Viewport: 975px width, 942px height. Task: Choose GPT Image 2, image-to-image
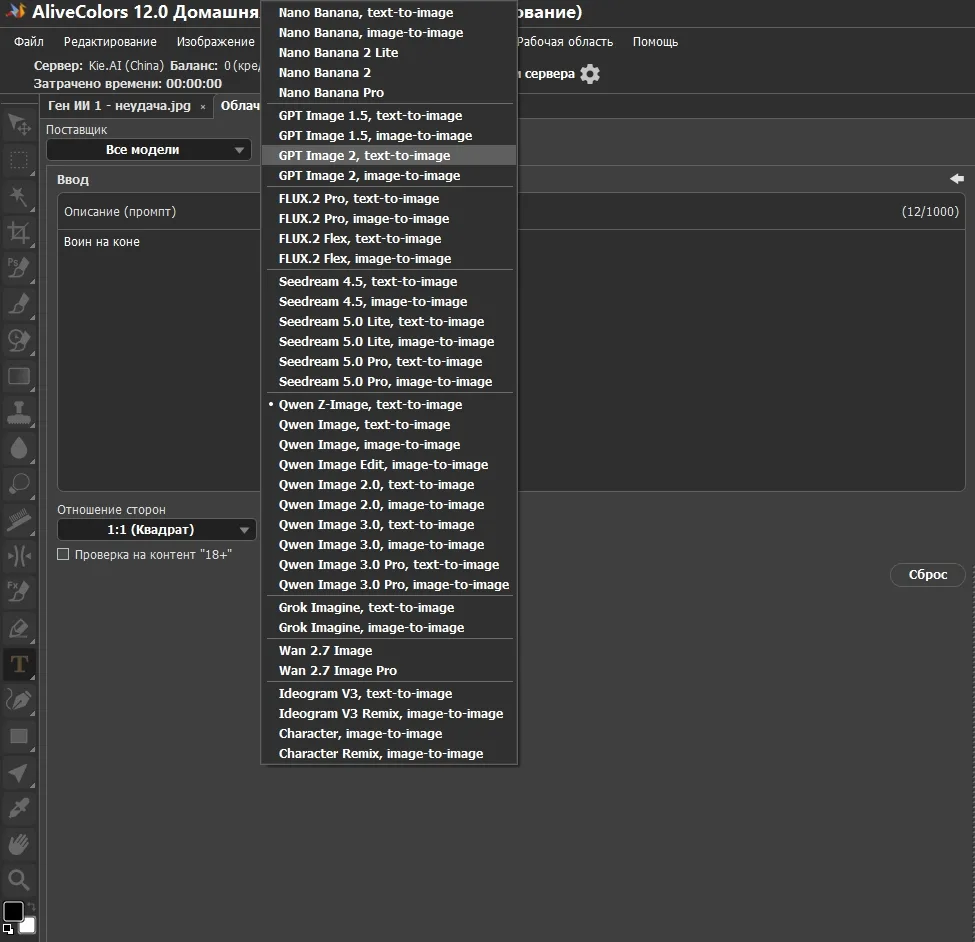point(389,175)
